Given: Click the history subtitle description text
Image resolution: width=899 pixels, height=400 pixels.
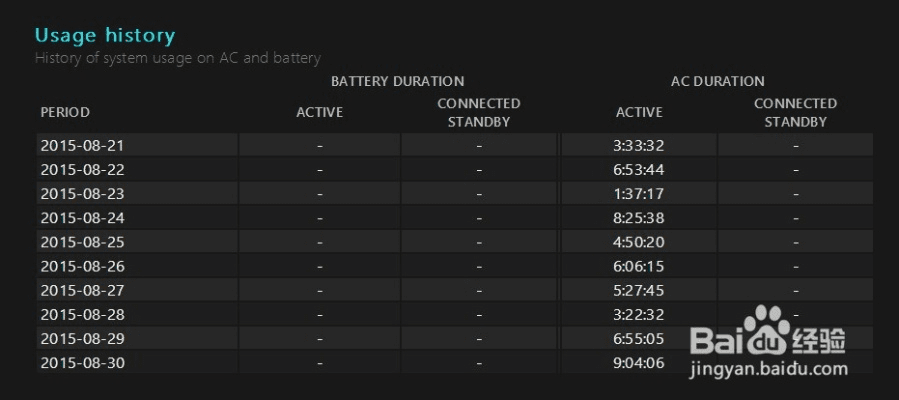Looking at the screenshot, I should pyautogui.click(x=177, y=58).
